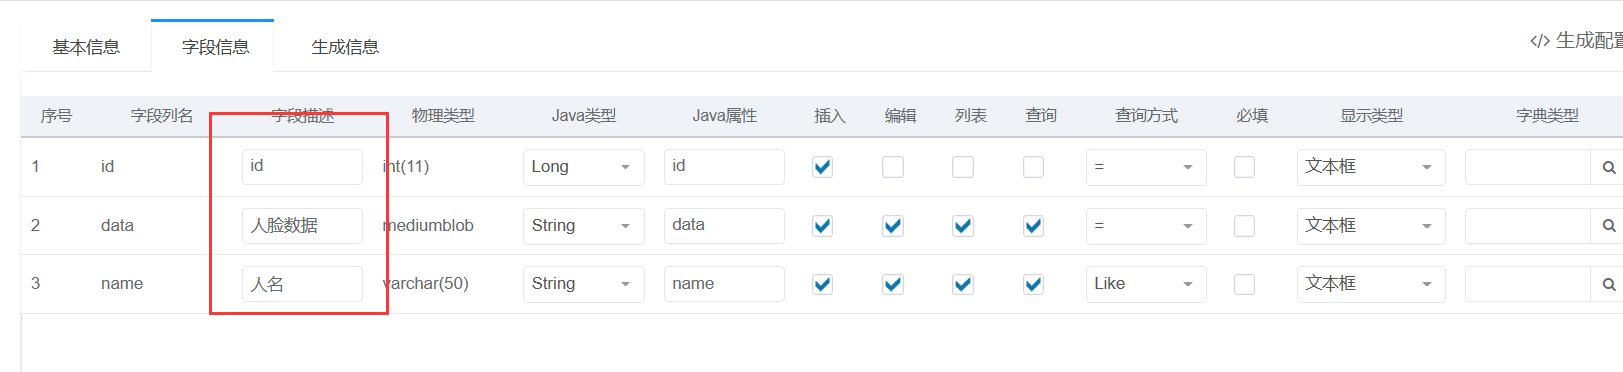Click the 生成配置 code icon

point(1540,41)
